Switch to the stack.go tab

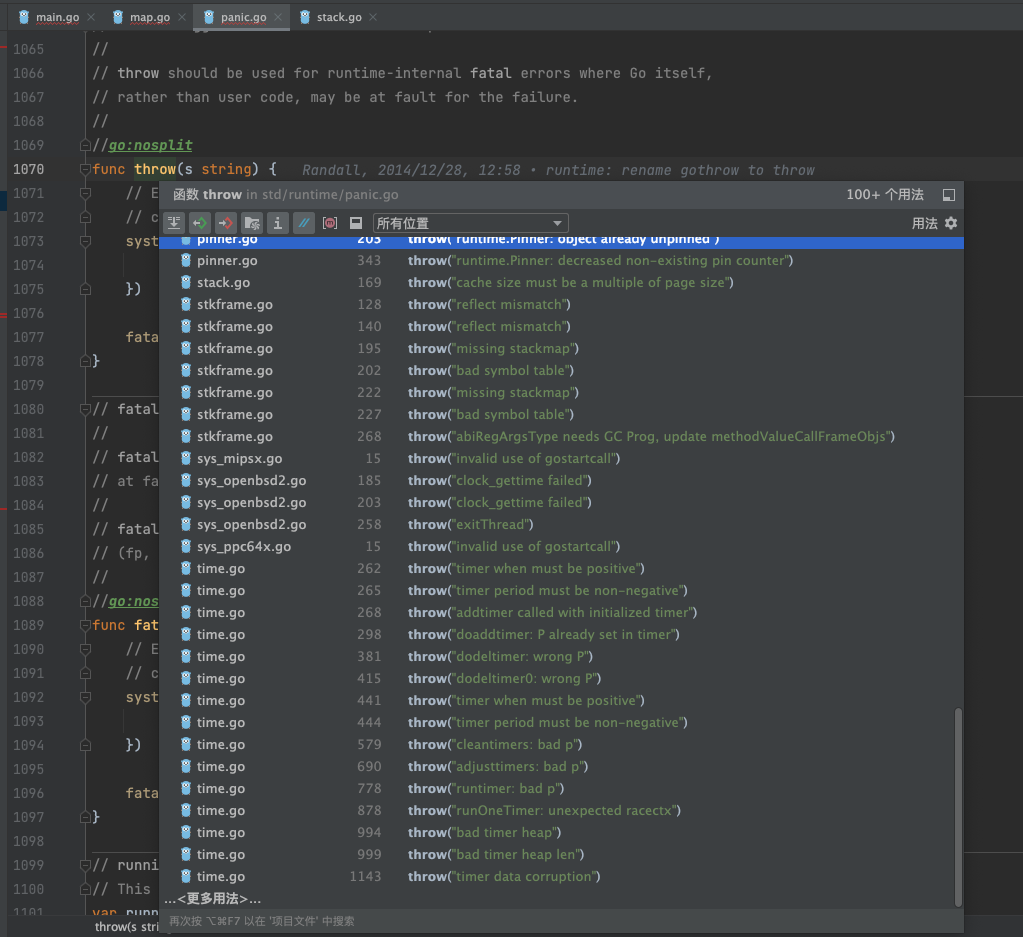pos(339,18)
